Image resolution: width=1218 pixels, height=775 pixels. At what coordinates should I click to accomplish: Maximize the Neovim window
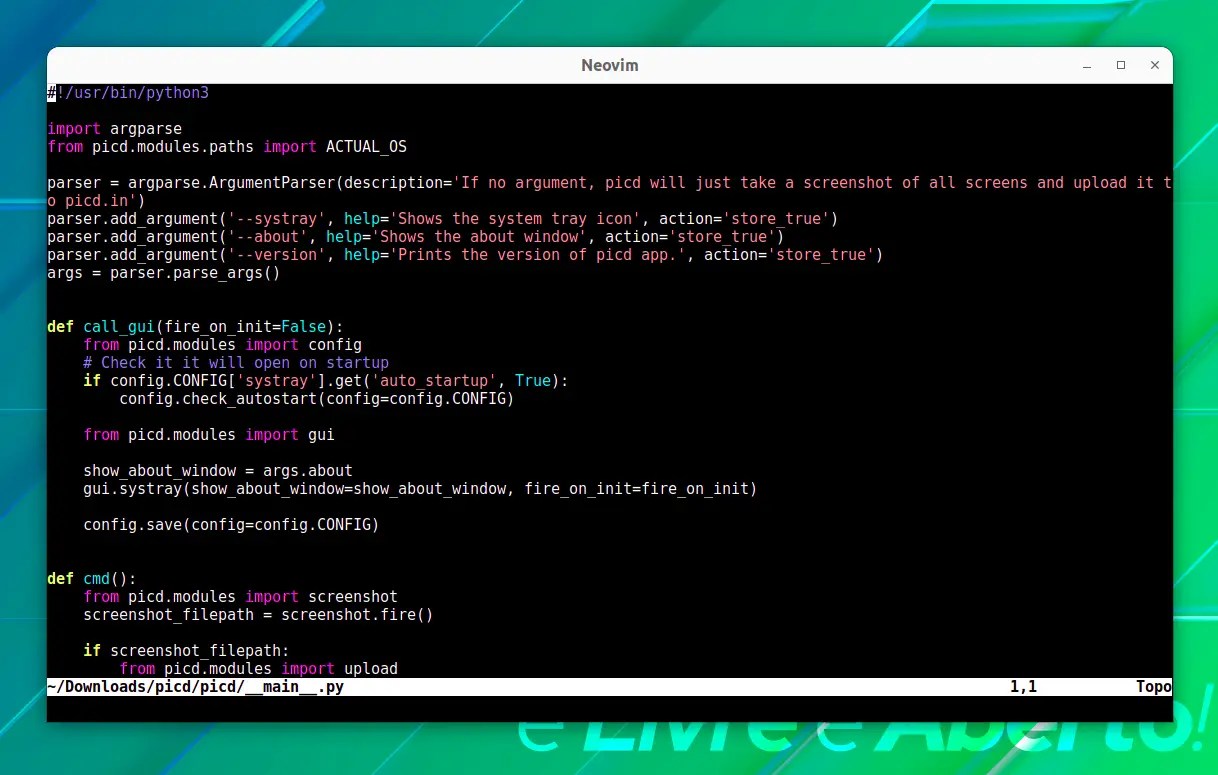[1121, 65]
